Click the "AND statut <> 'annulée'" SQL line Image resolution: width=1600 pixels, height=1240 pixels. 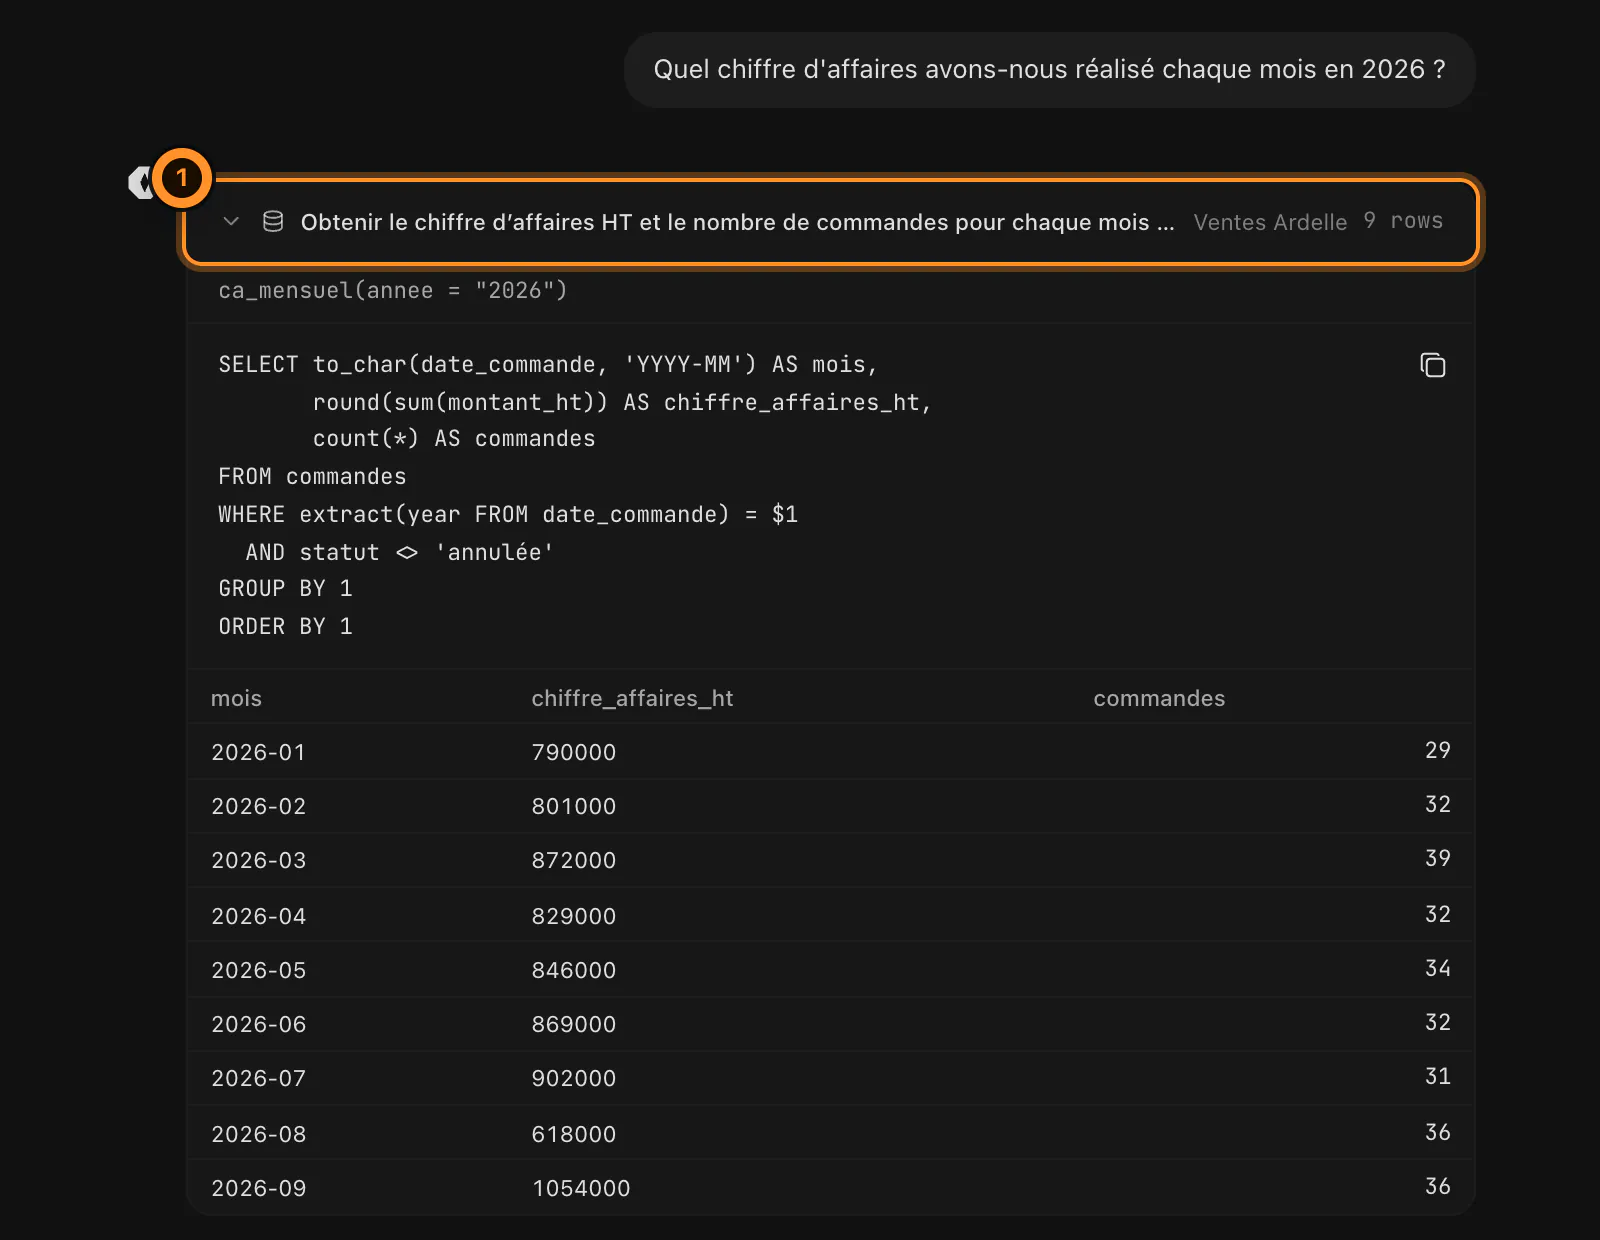click(x=399, y=553)
